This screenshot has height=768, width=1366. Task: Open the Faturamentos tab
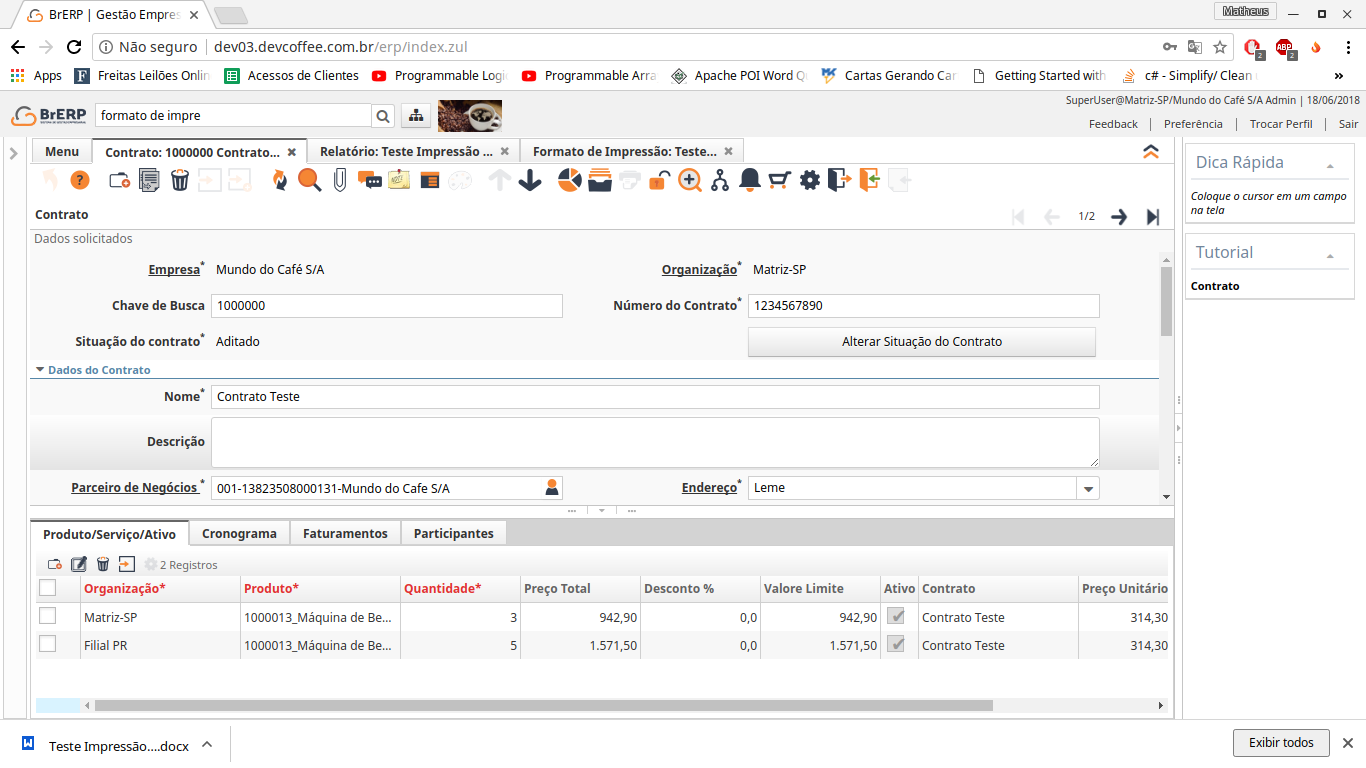click(x=345, y=533)
